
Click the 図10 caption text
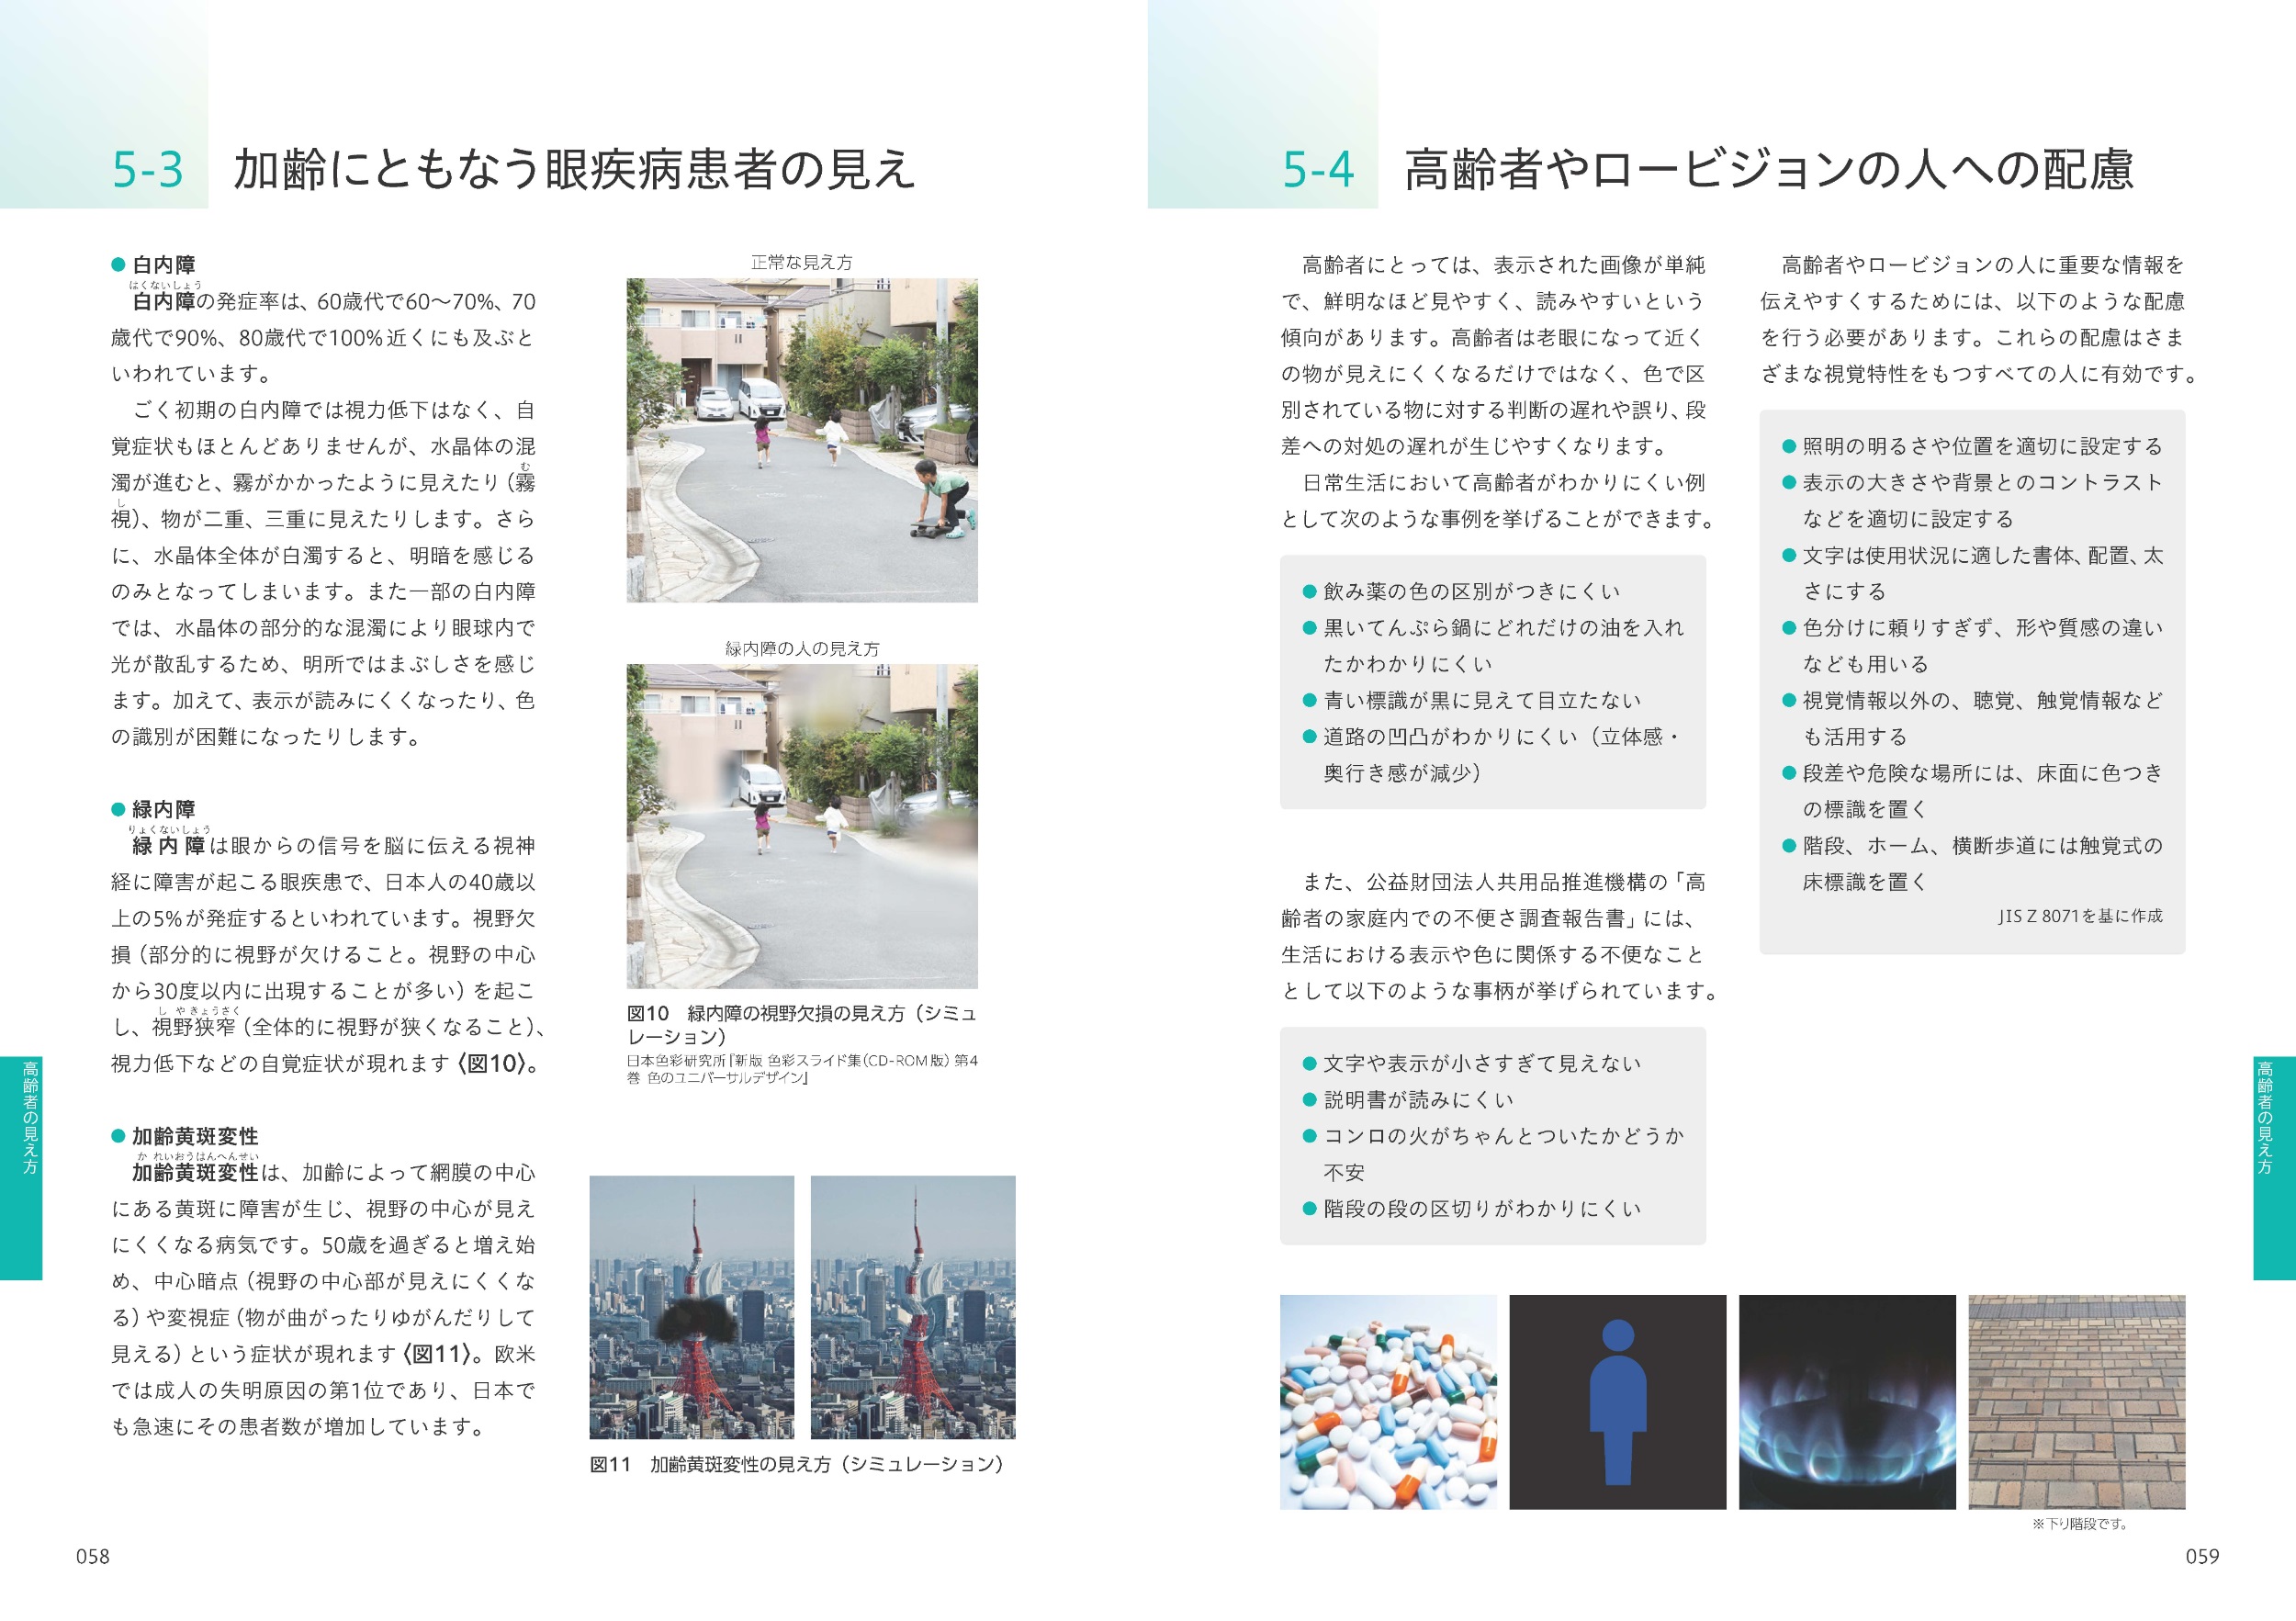pyautogui.click(x=802, y=1025)
